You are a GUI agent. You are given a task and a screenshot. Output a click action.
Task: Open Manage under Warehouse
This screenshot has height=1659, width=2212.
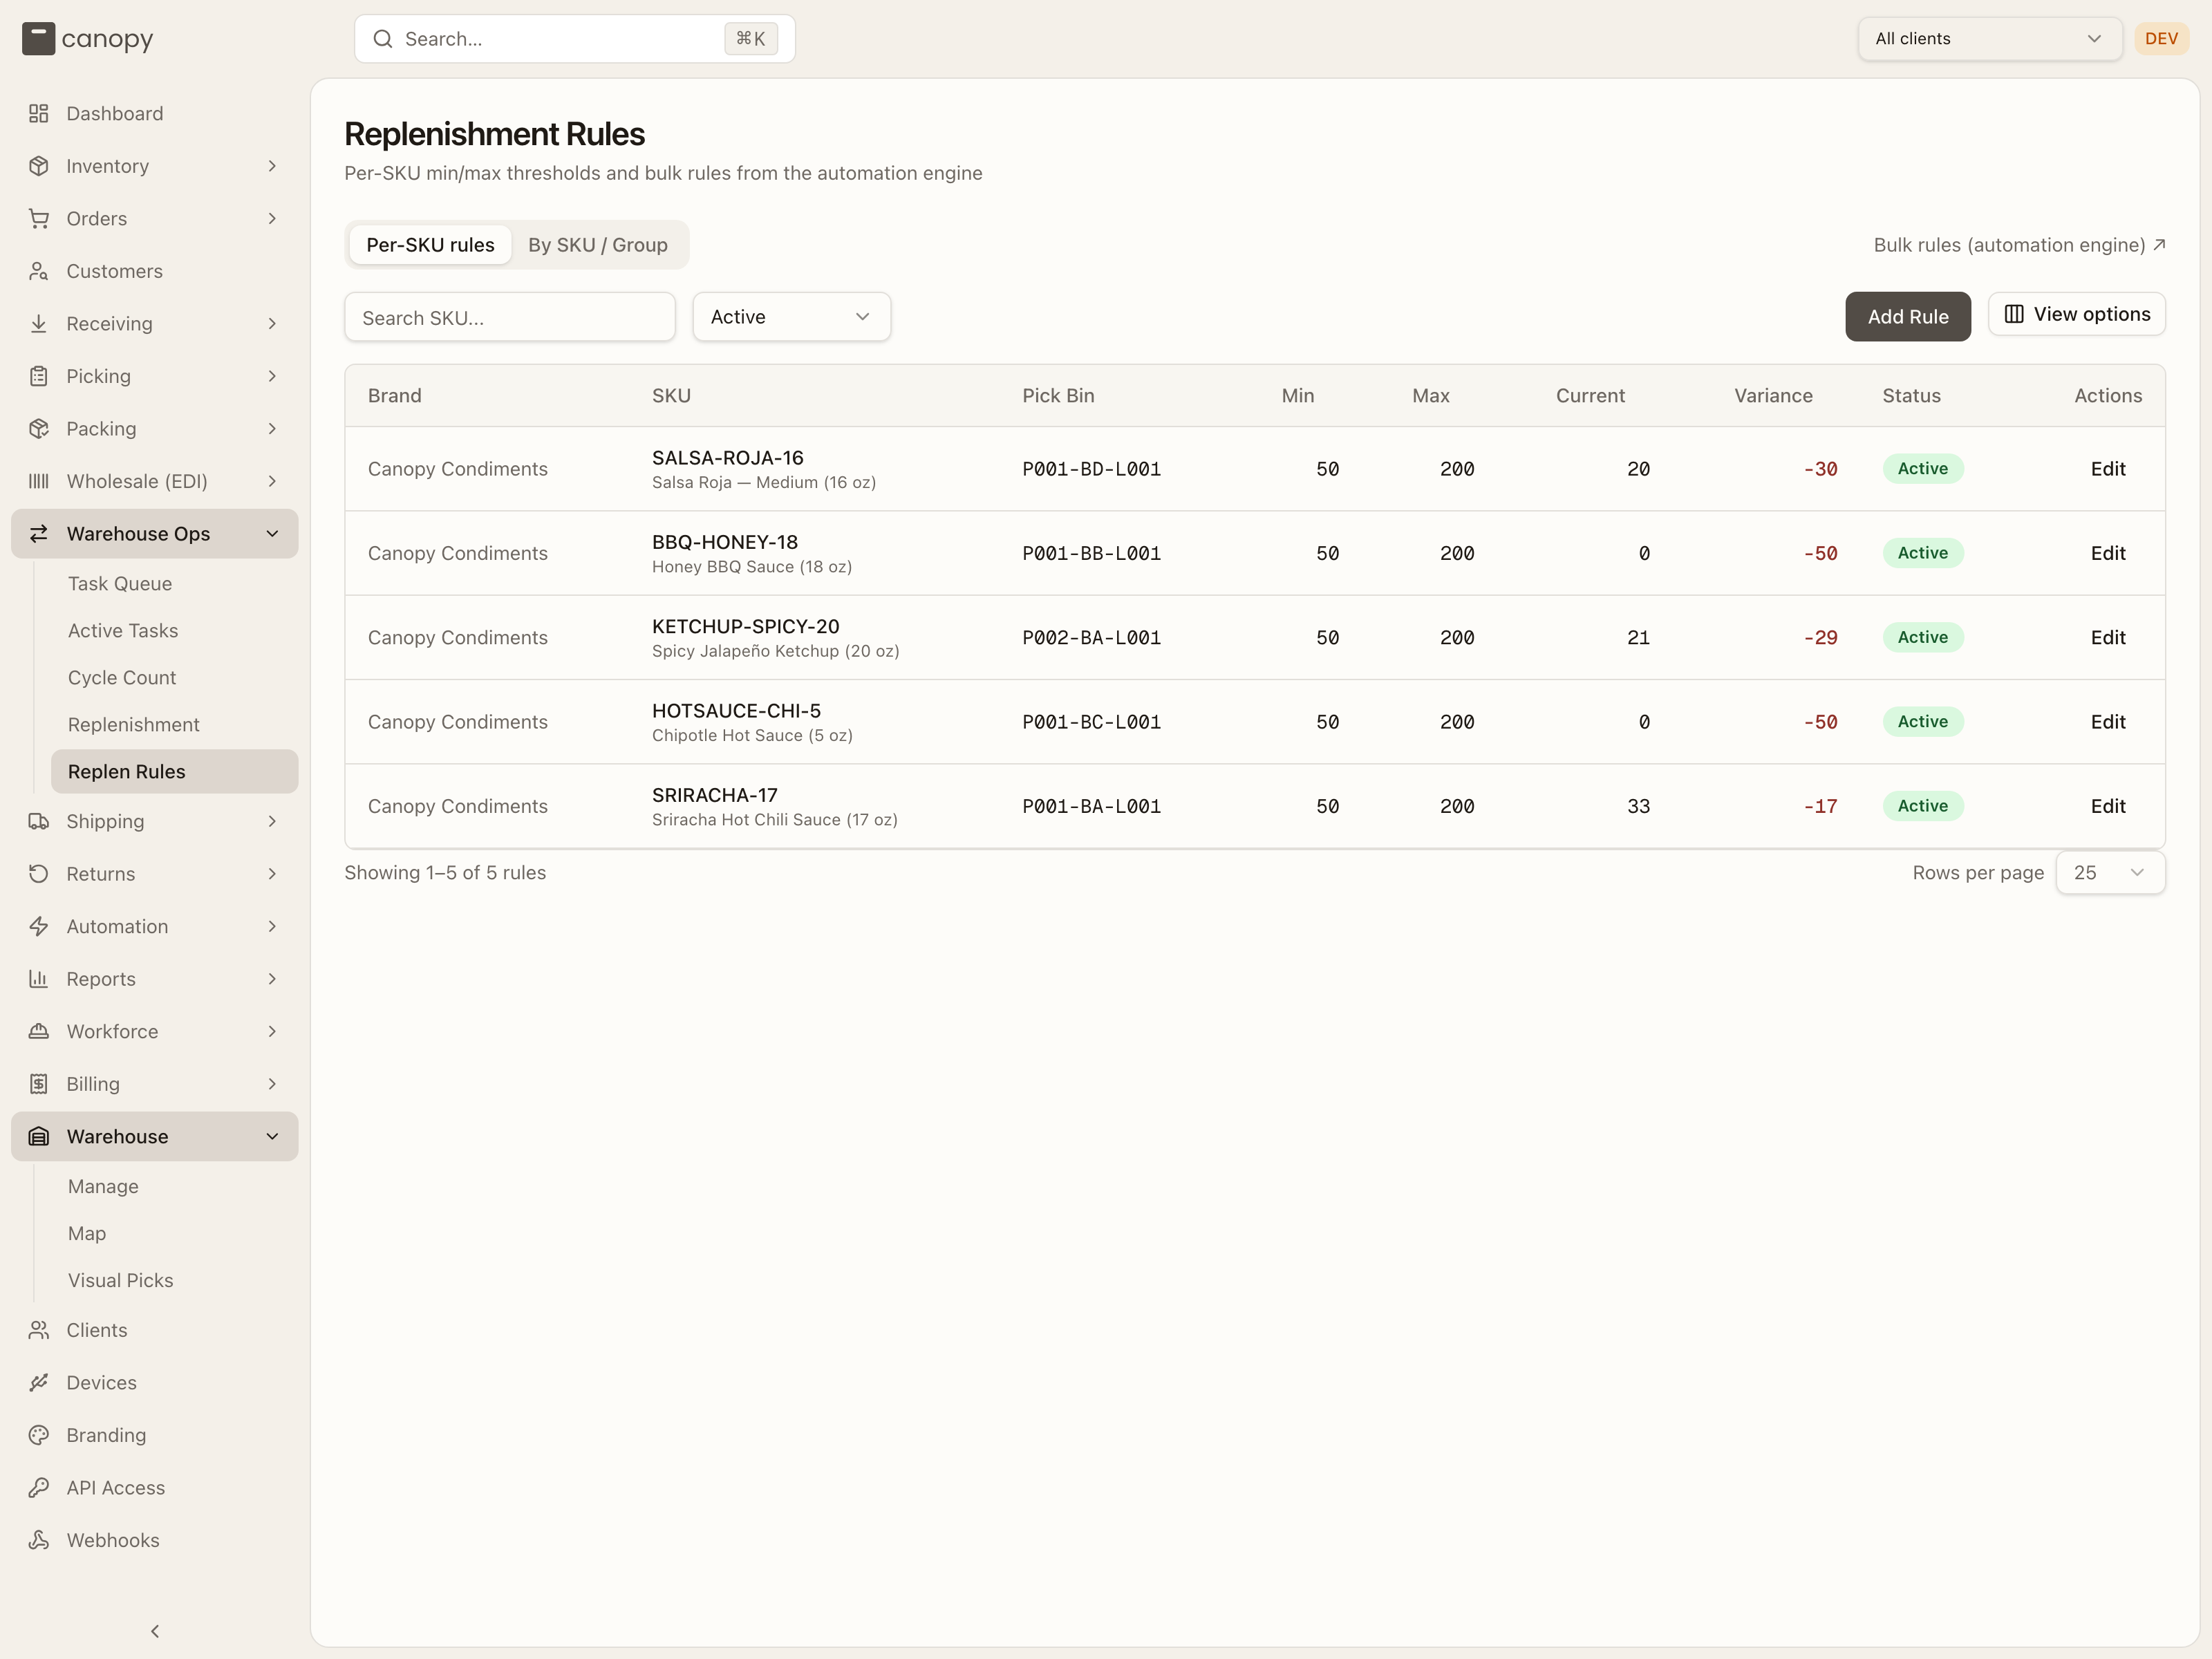pyautogui.click(x=103, y=1187)
